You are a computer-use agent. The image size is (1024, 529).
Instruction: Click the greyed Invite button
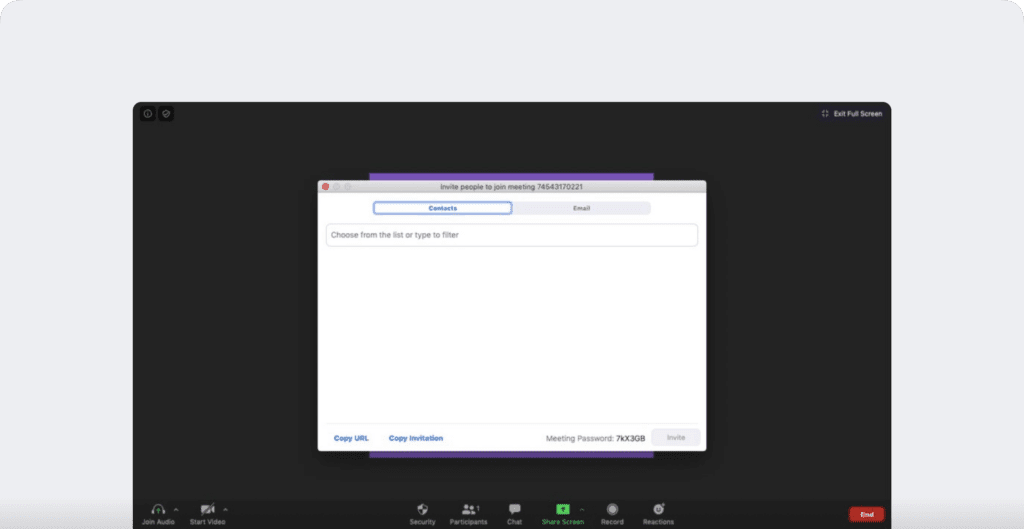pos(676,438)
